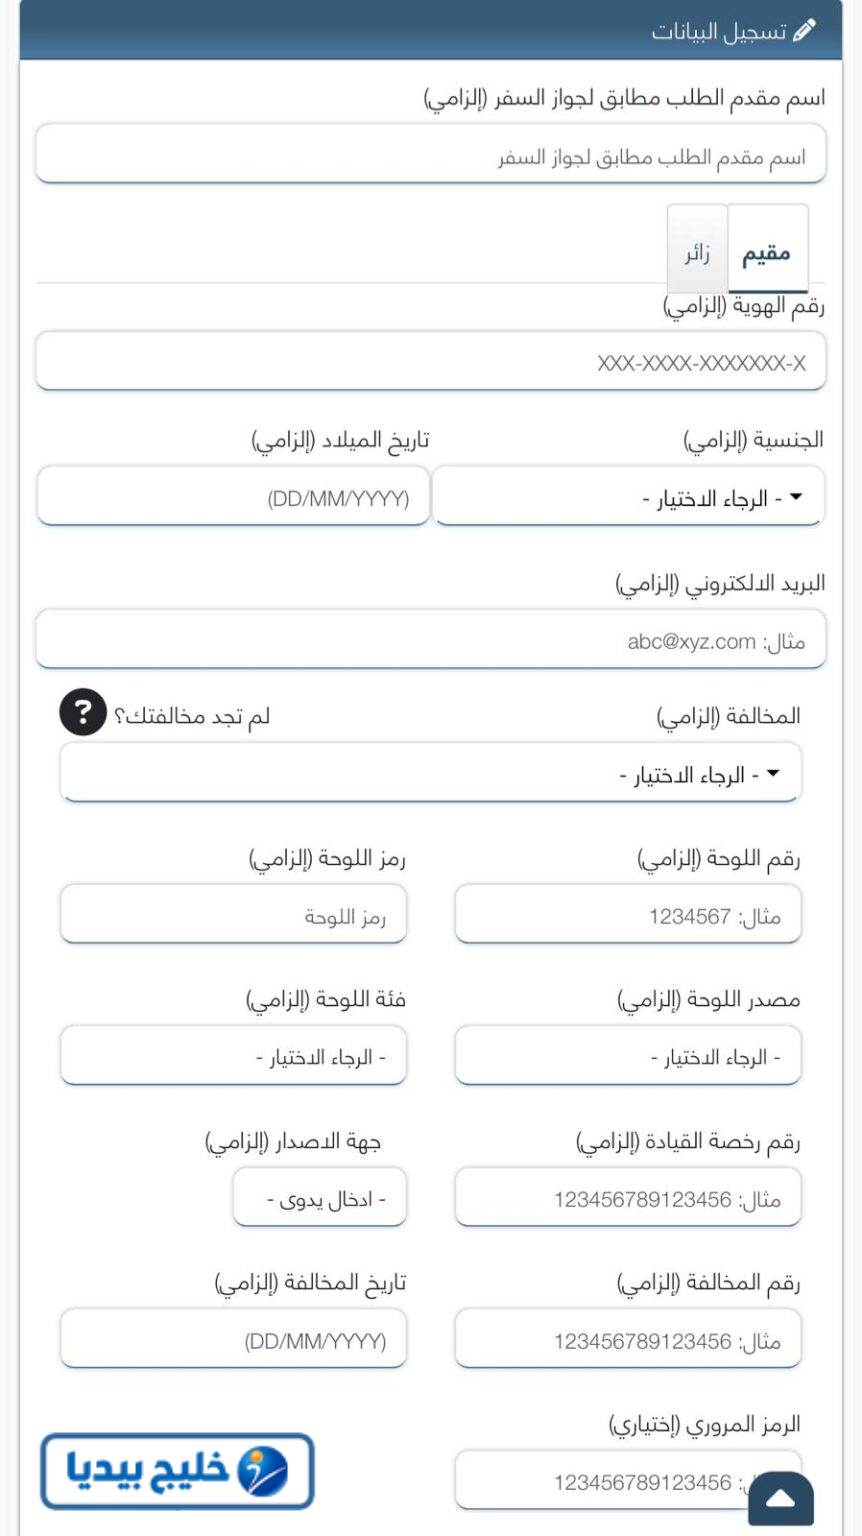
Task: Click the رقم رخصة القيادة license number field
Action: point(628,1197)
